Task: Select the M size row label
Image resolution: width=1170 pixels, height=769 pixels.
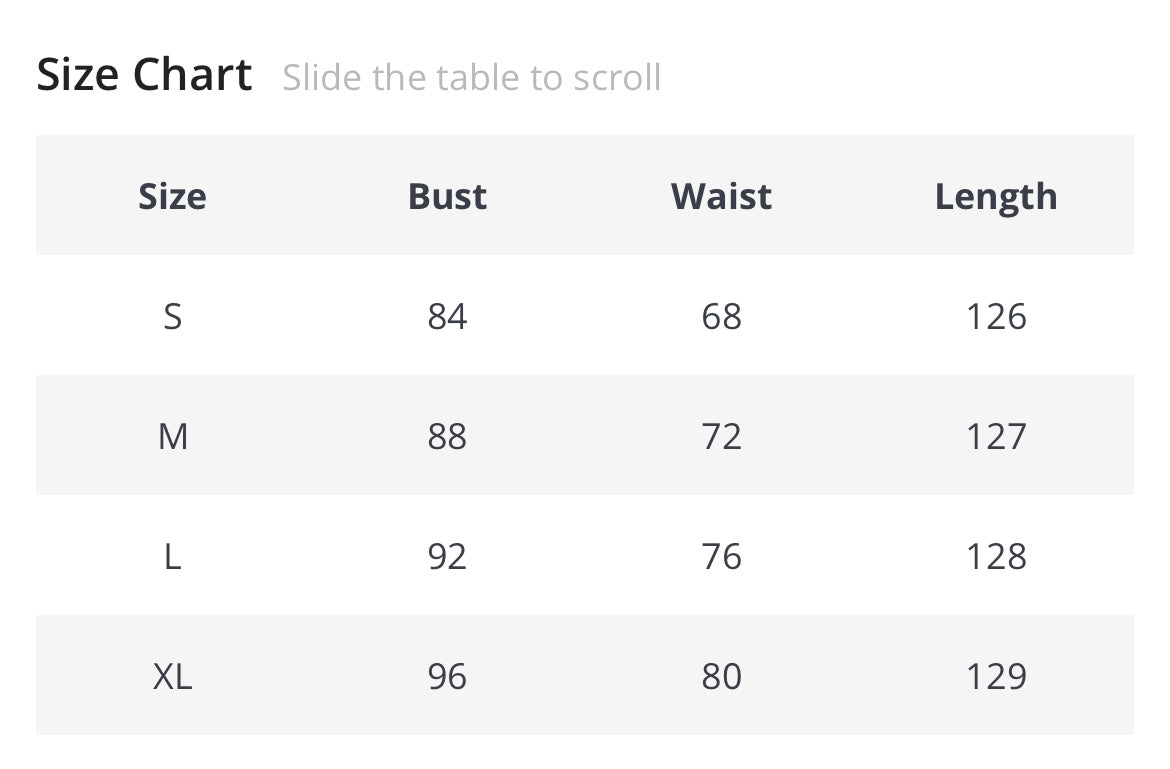Action: click(172, 437)
